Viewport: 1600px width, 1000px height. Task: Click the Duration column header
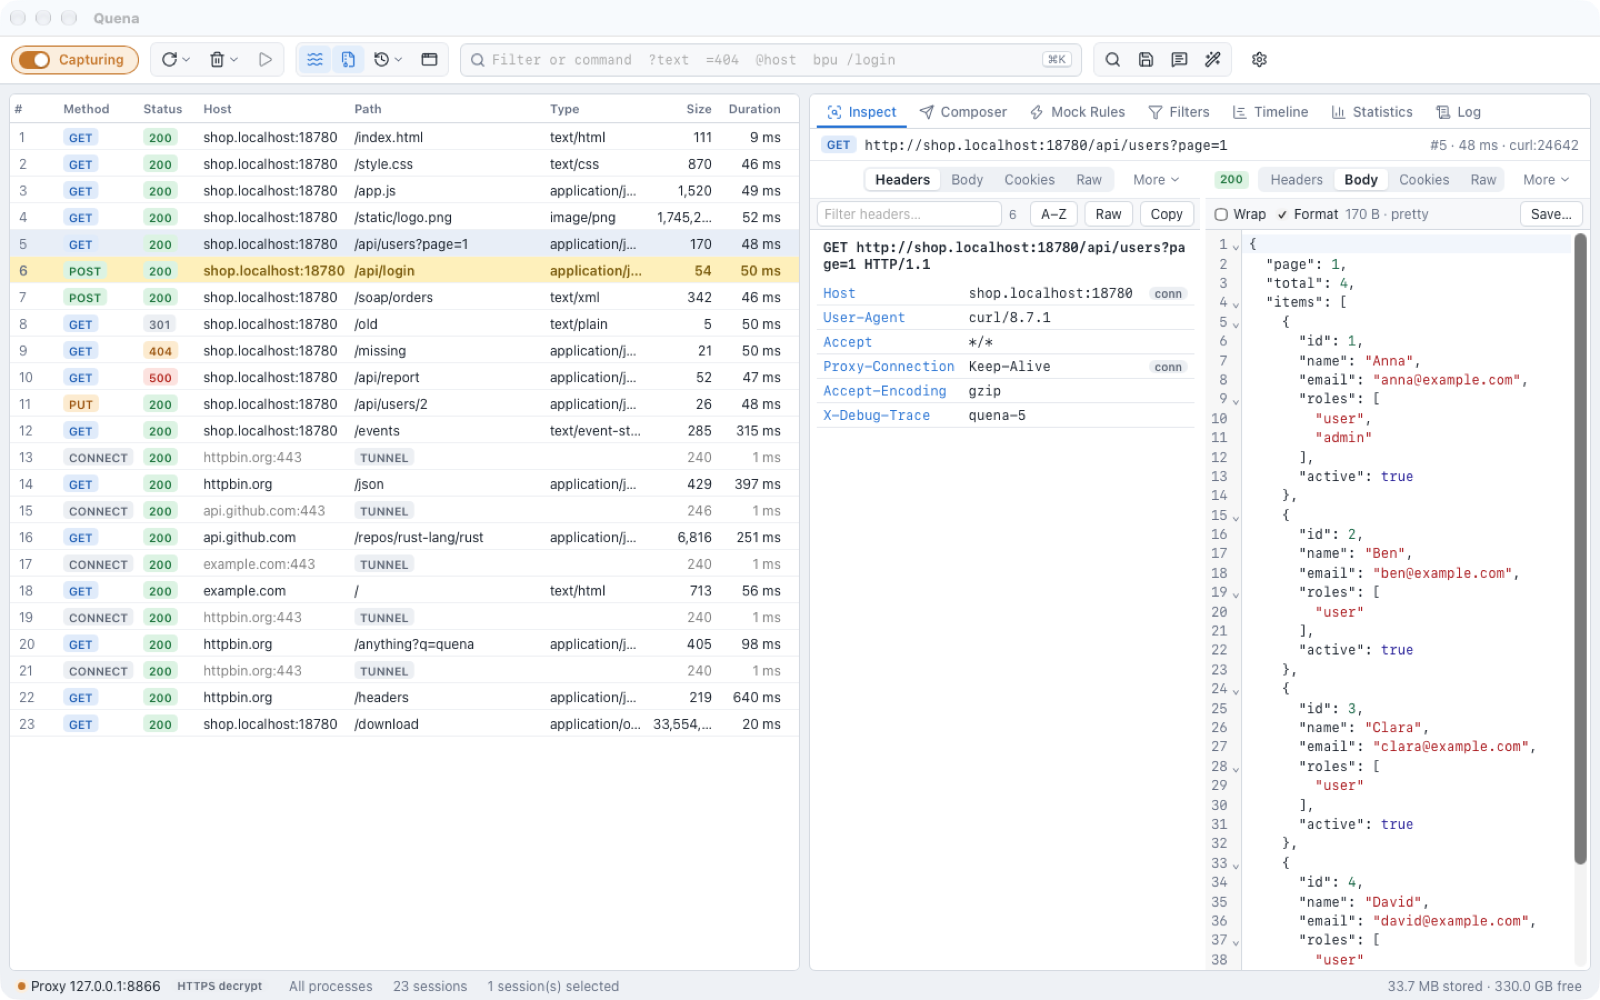pos(754,109)
